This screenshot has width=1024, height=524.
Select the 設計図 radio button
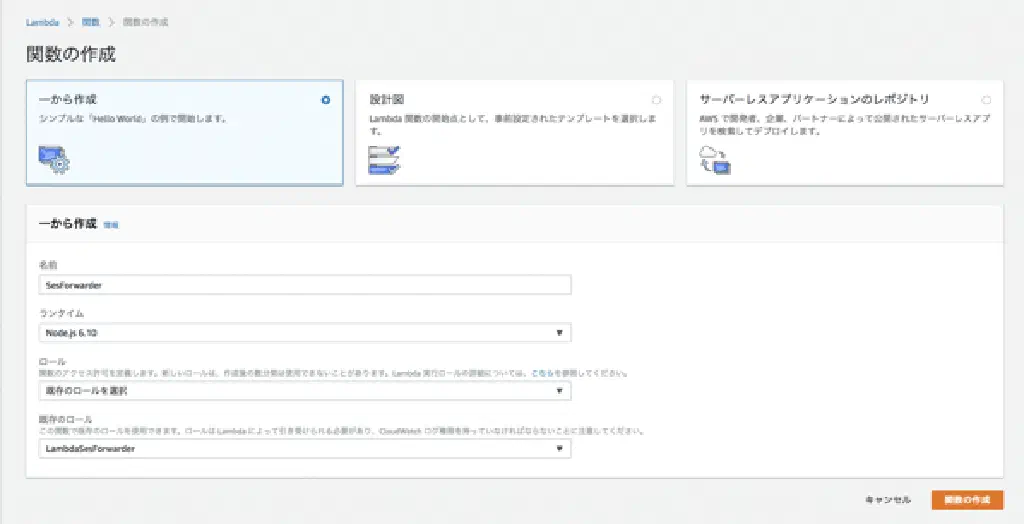[656, 100]
